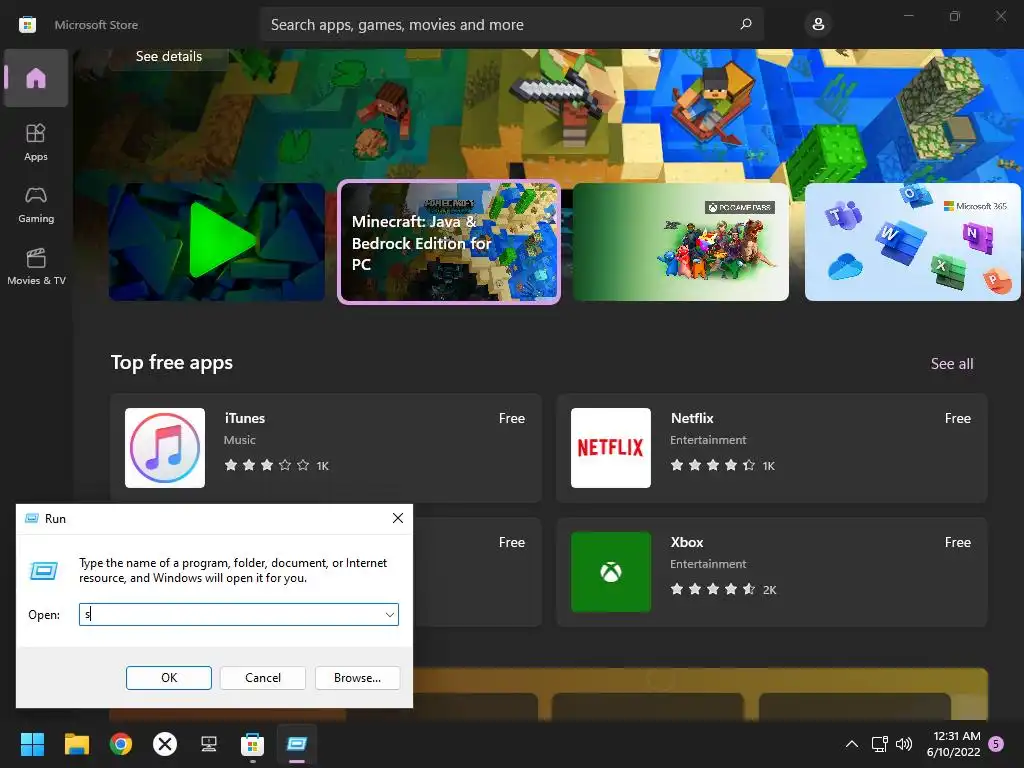Show hidden system tray icons
Screen dimensions: 1024x768
click(x=852, y=744)
